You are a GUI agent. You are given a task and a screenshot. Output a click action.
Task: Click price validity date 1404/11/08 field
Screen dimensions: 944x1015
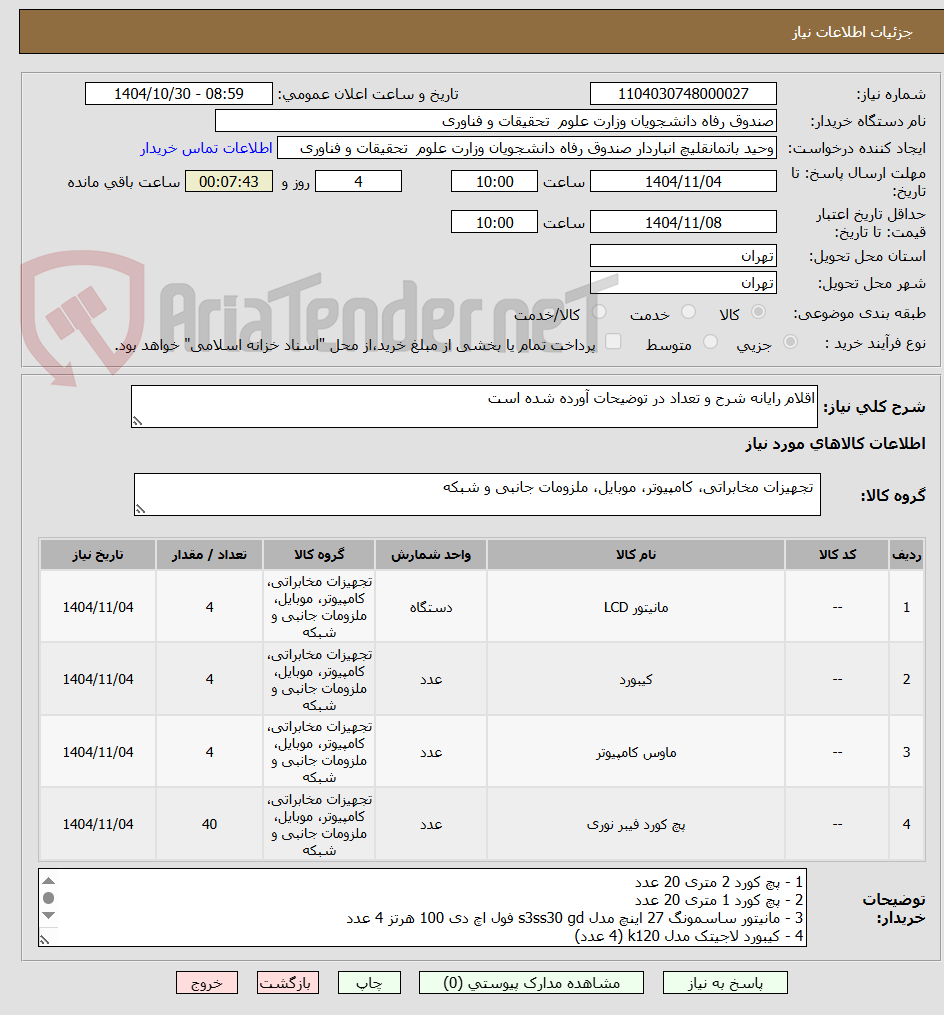683,222
